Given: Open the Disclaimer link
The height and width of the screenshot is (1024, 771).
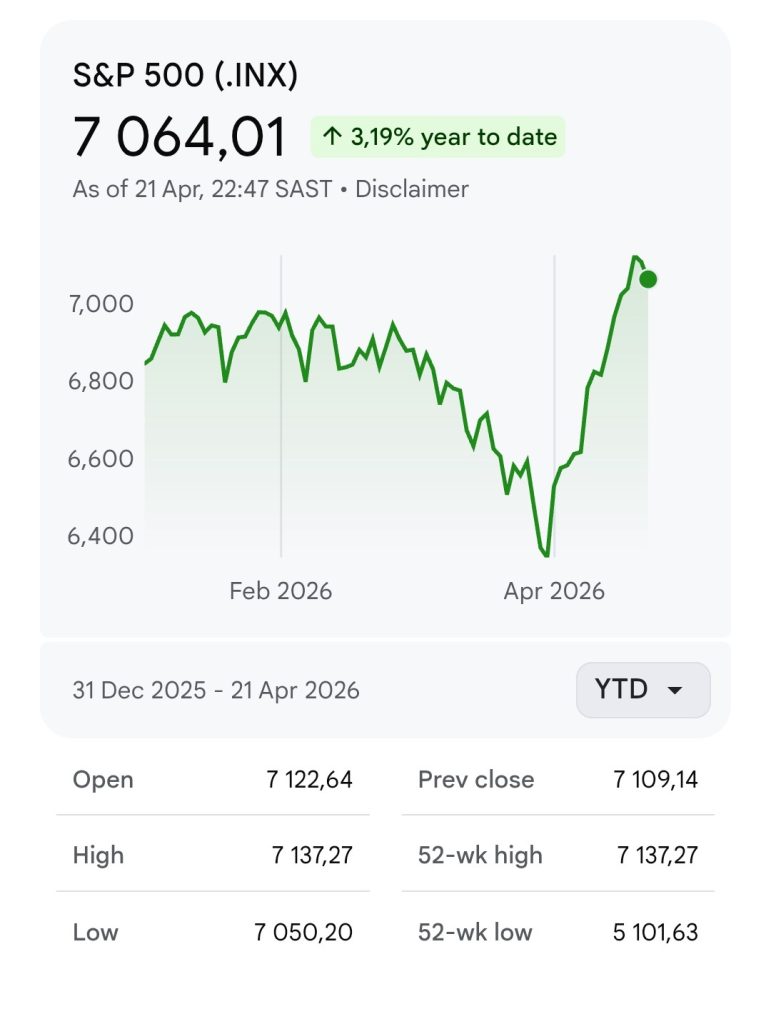Looking at the screenshot, I should 412,189.
